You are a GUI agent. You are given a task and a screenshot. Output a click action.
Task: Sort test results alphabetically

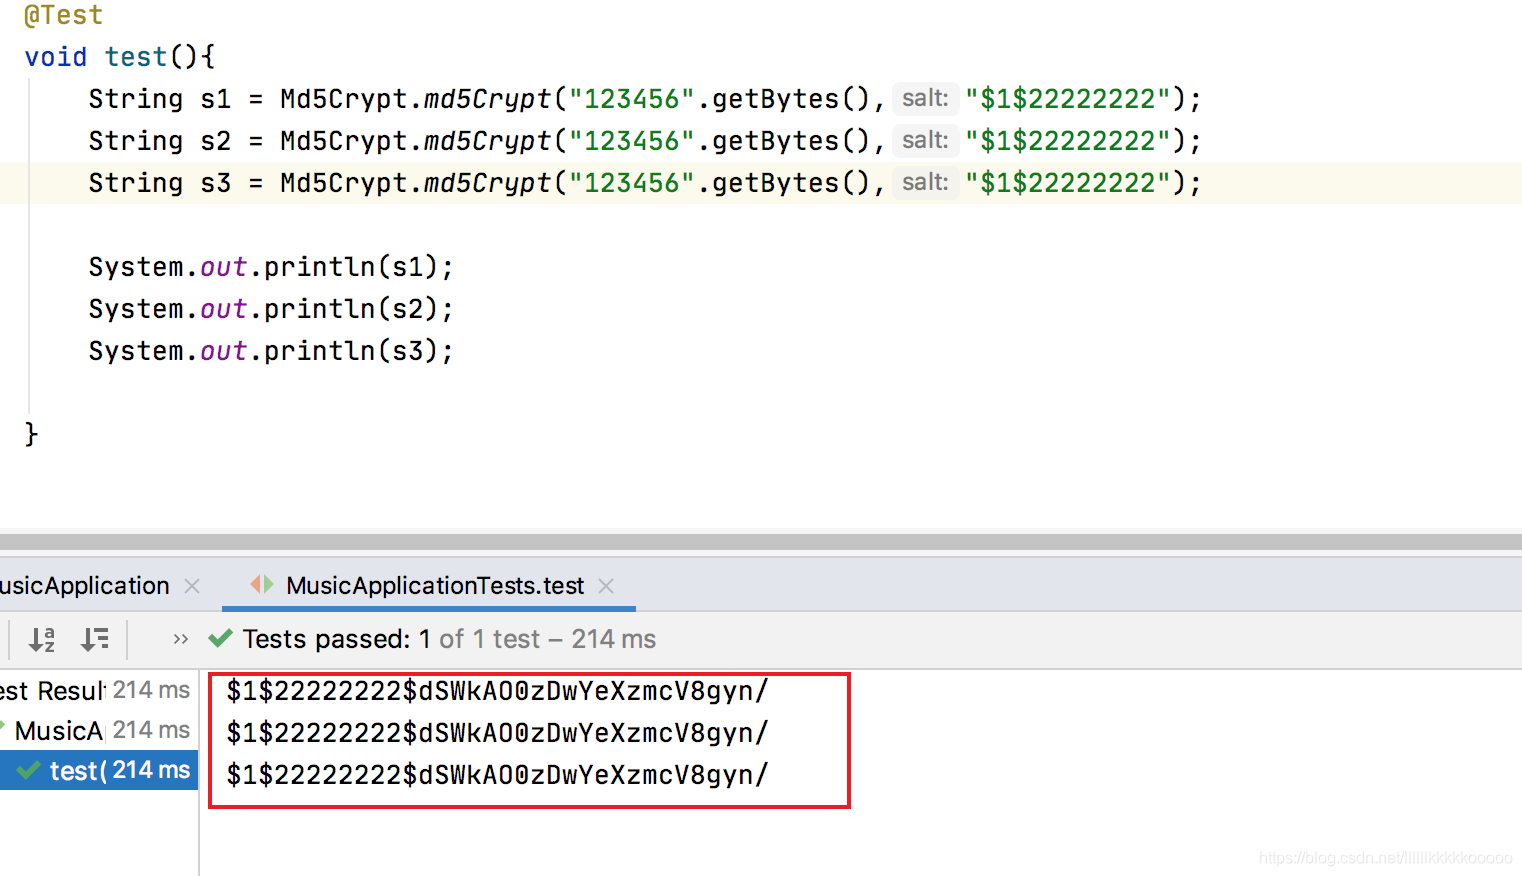(42, 639)
